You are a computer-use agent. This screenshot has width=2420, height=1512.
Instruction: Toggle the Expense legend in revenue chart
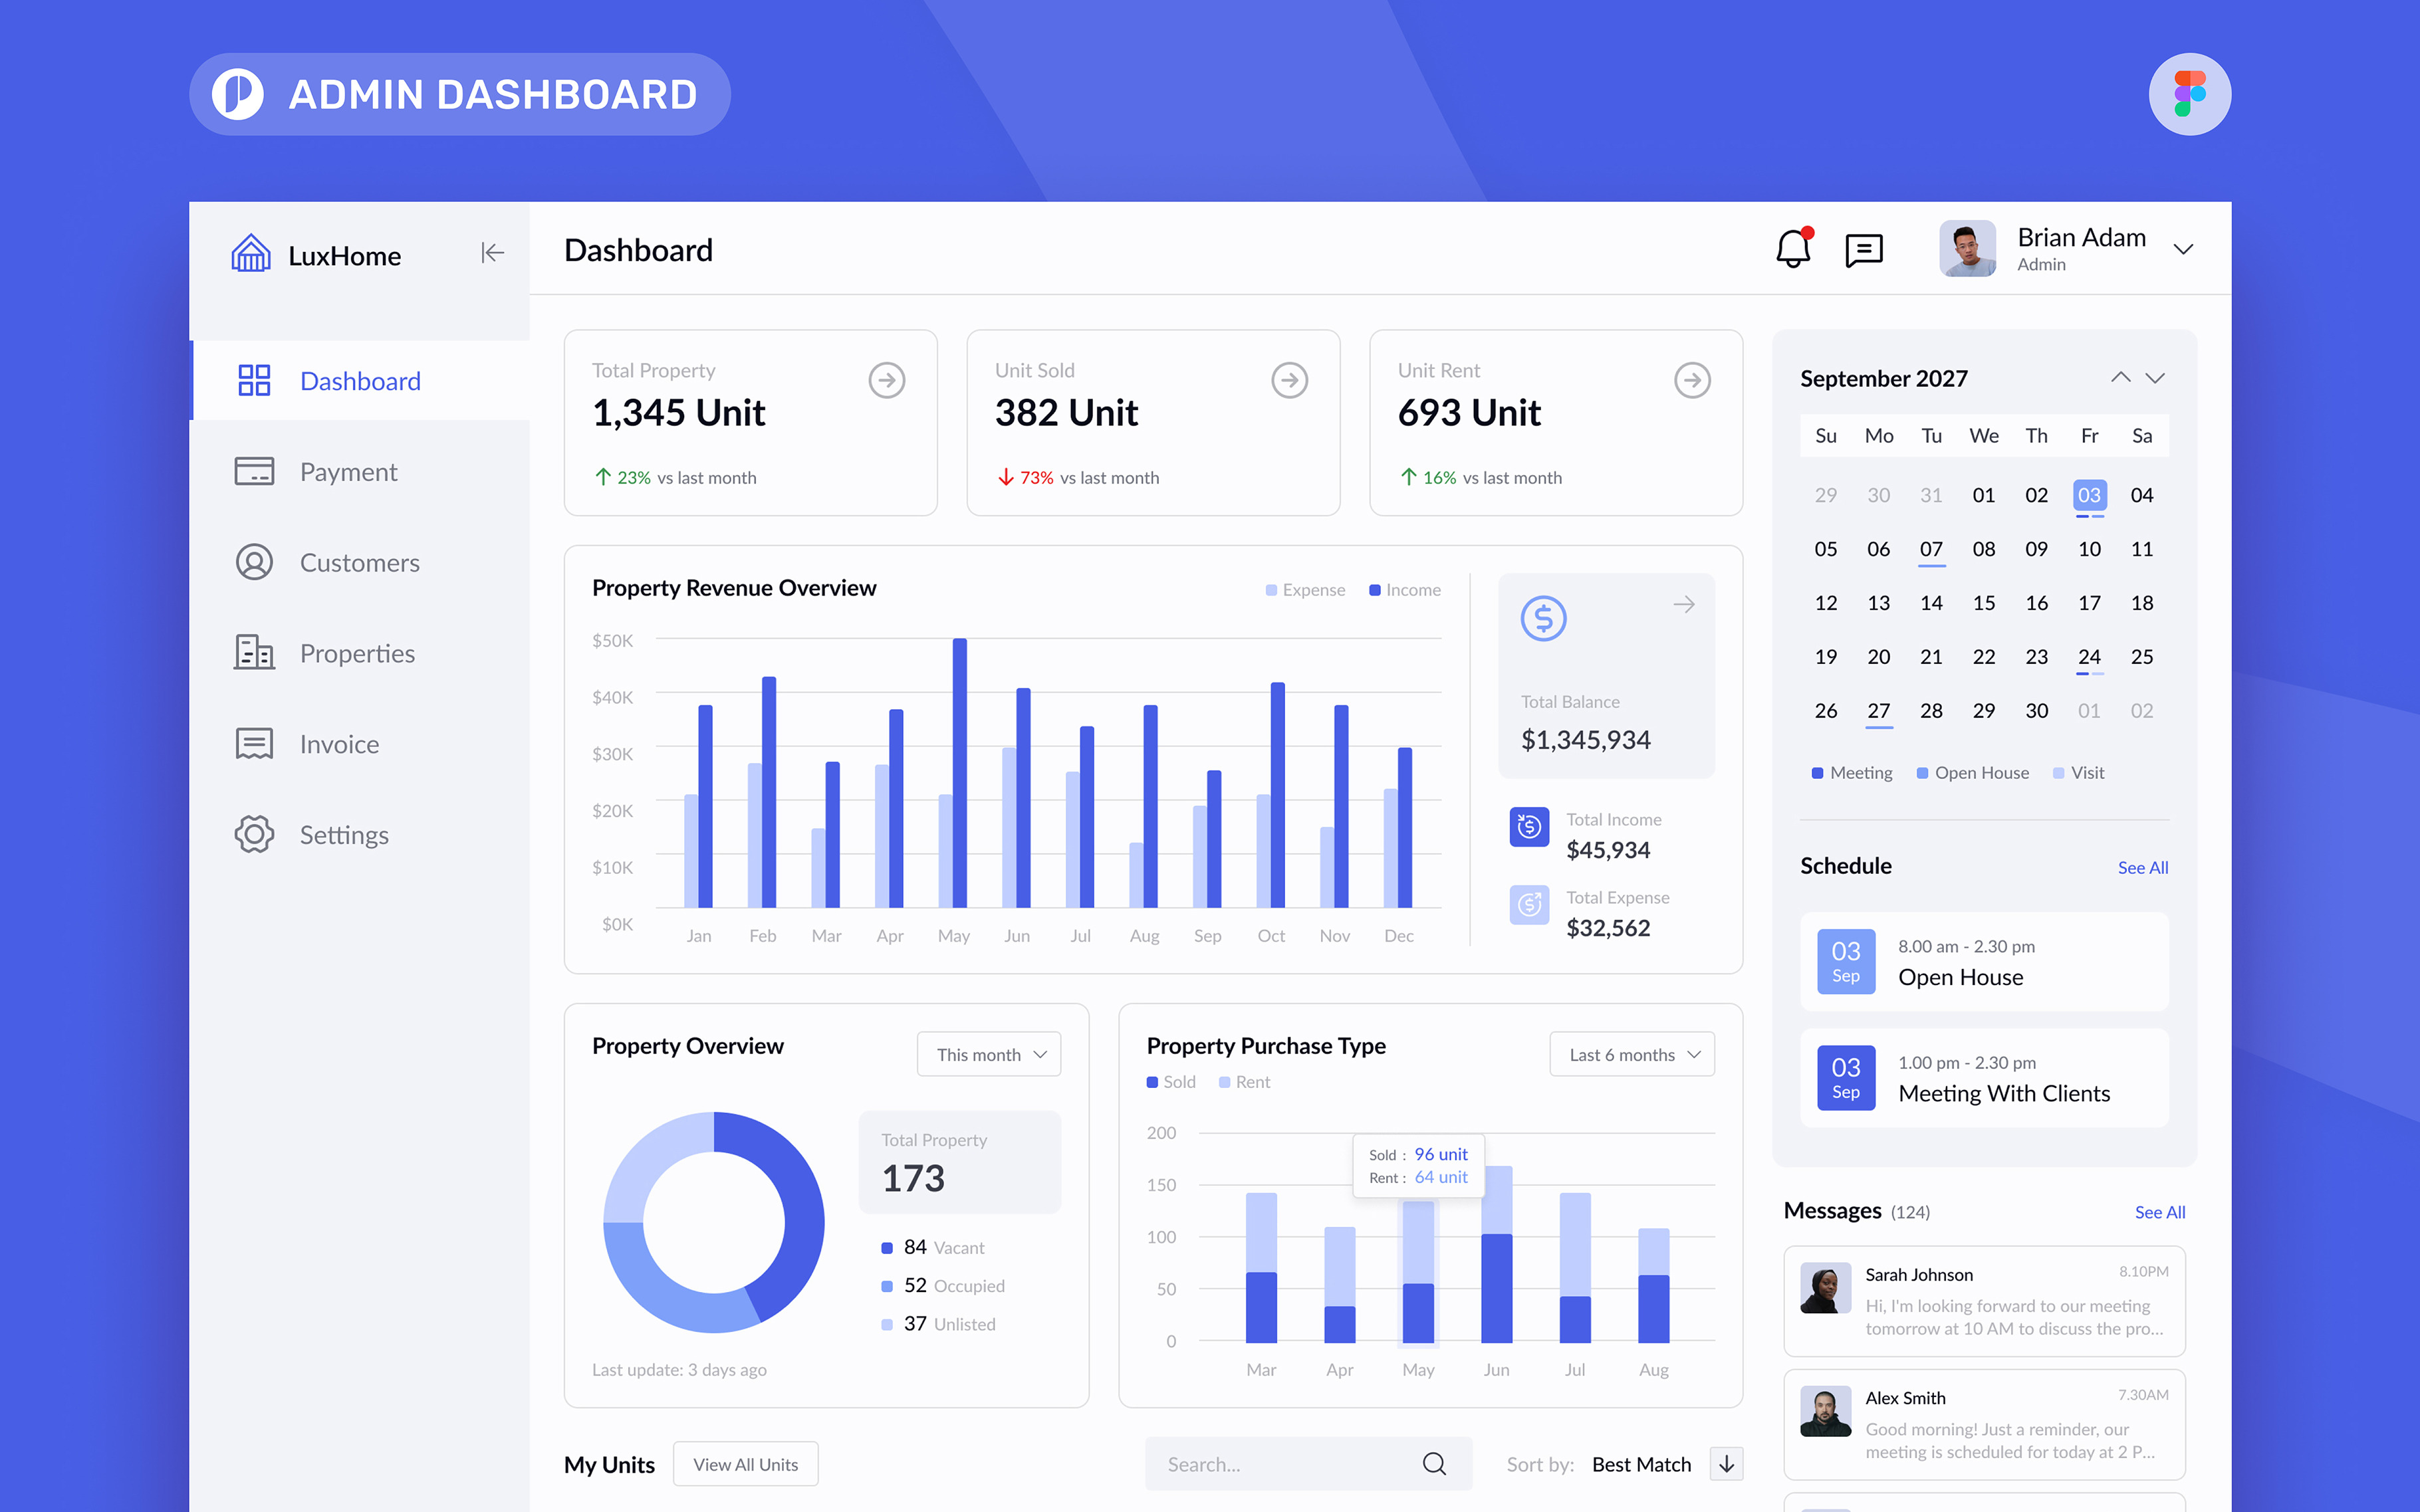click(x=1305, y=590)
